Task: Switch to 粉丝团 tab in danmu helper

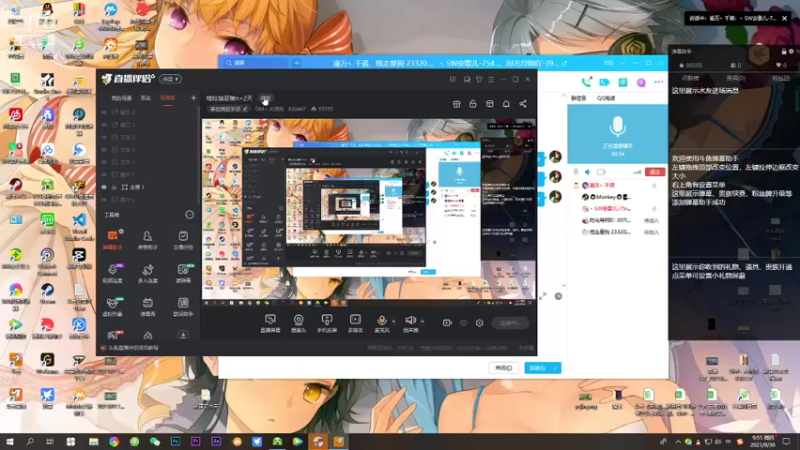Action: (x=781, y=78)
